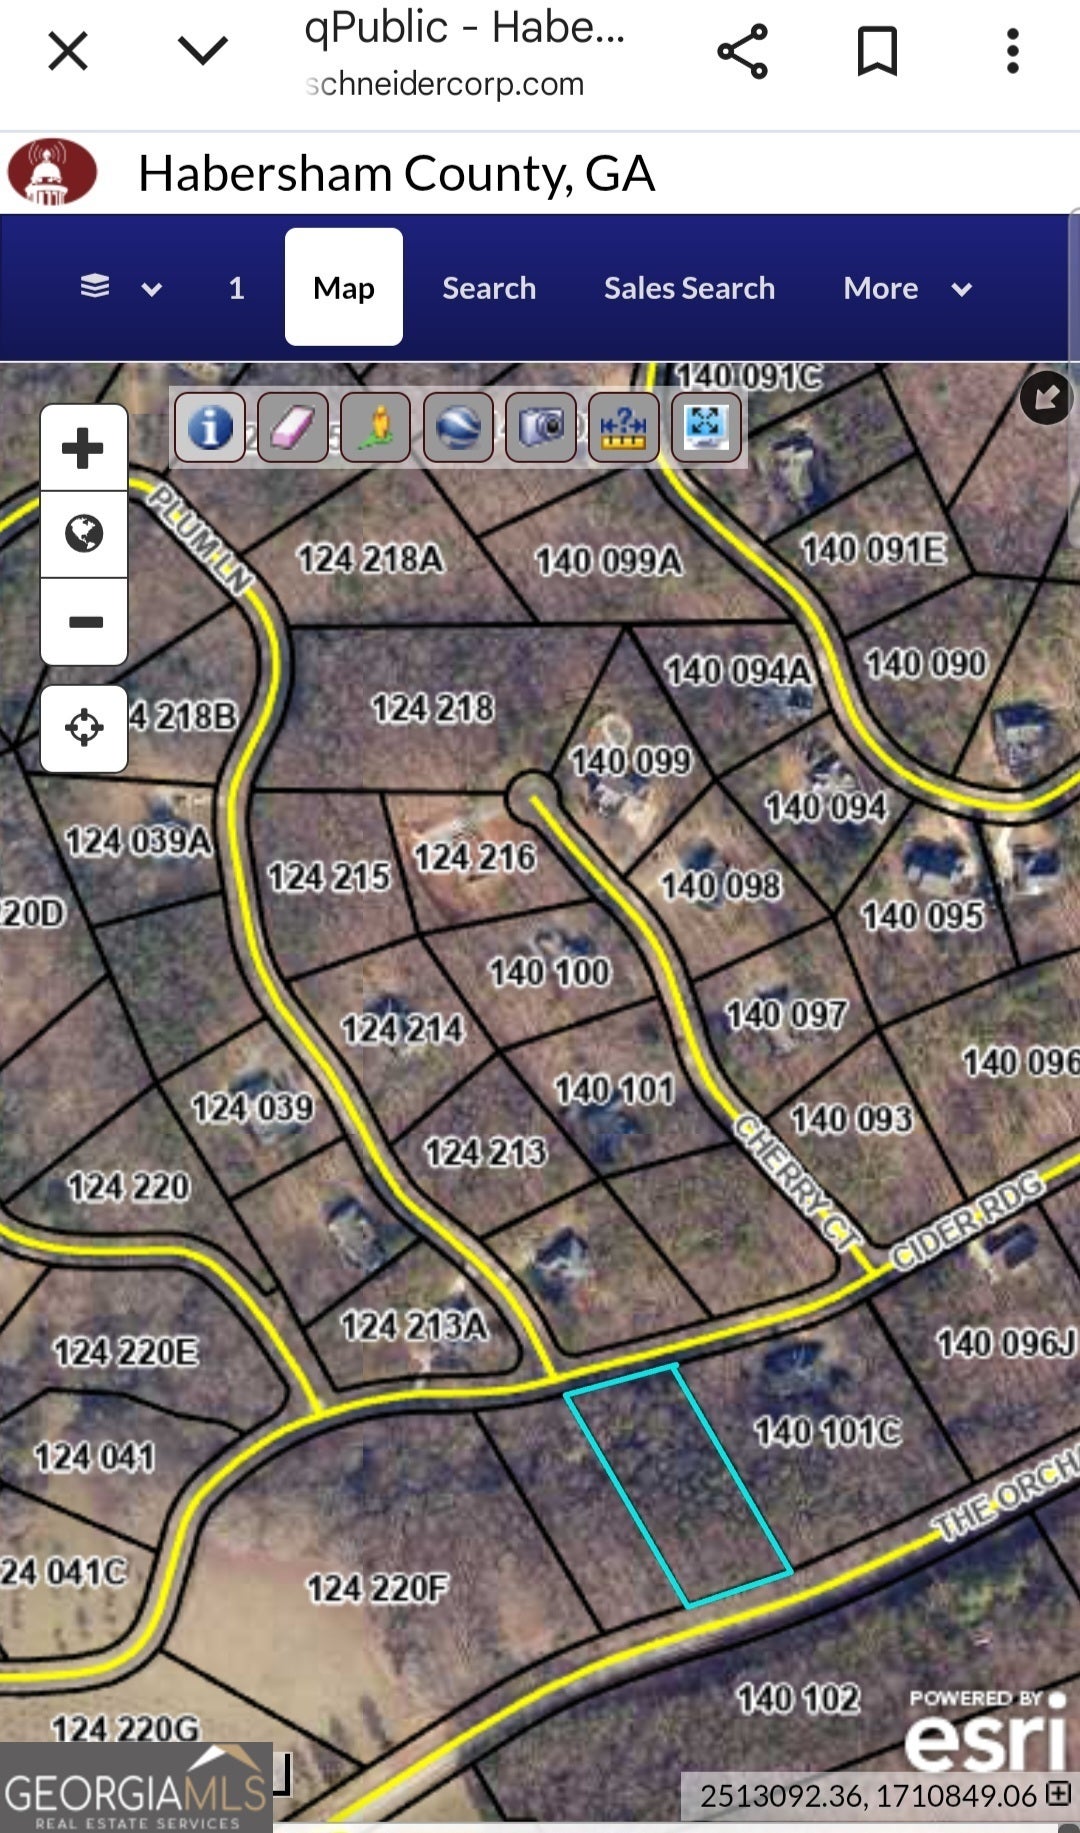Pop out map with arrow button

click(1046, 398)
